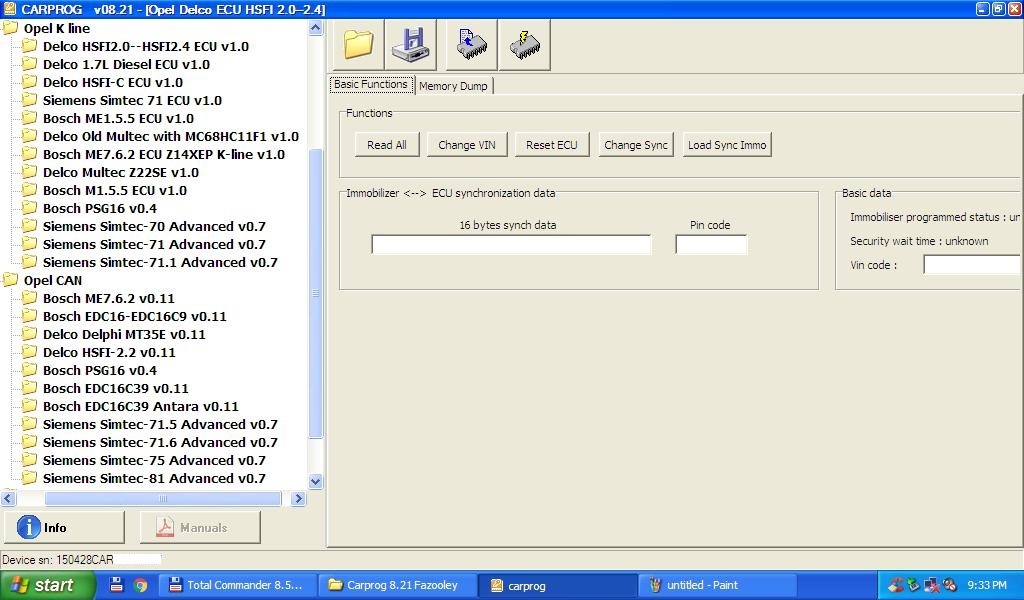Select Siemens Simtec-71 Advanced v0.7
1024x600 pixels.
point(154,244)
